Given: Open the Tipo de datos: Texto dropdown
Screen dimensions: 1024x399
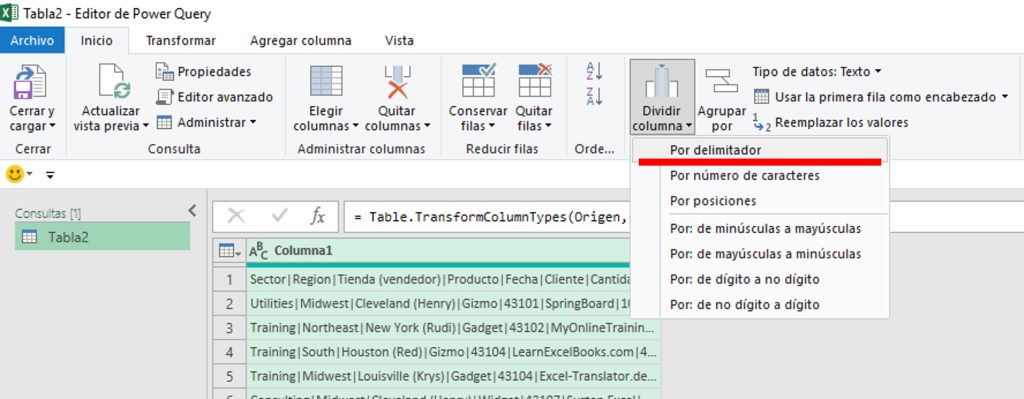Looking at the screenshot, I should 817,71.
